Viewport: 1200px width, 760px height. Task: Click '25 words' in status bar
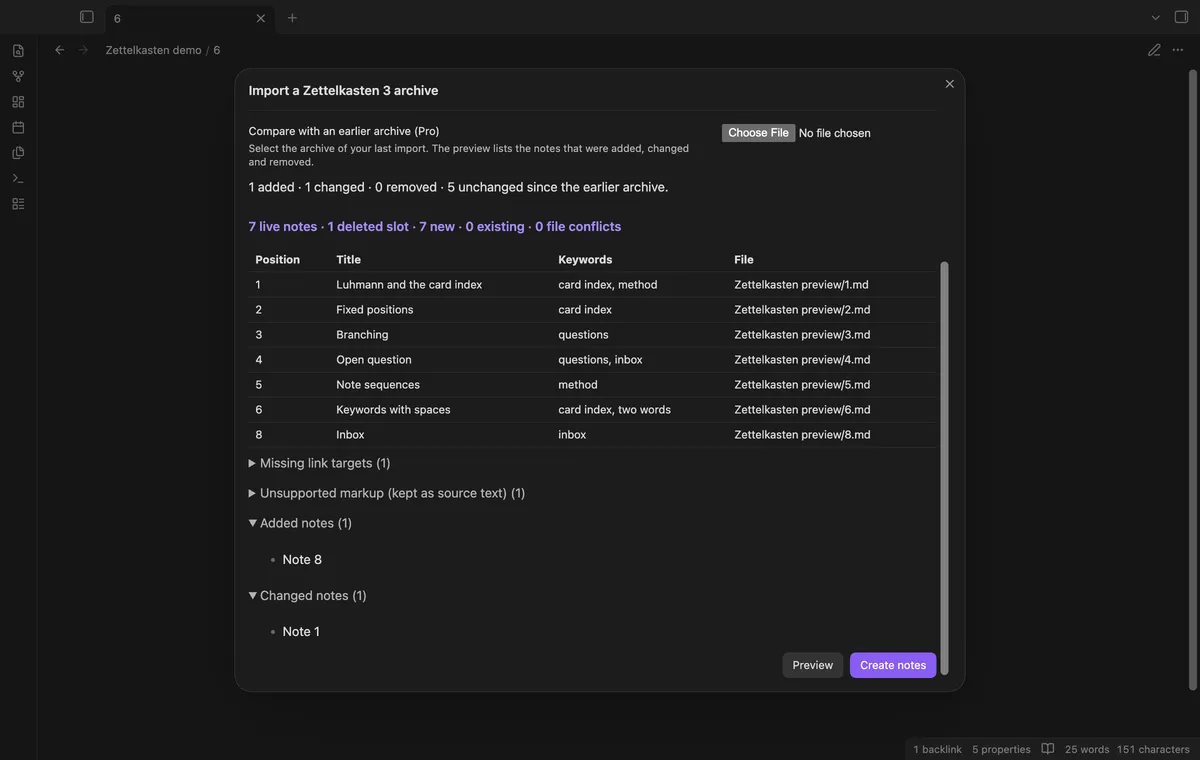point(1087,749)
